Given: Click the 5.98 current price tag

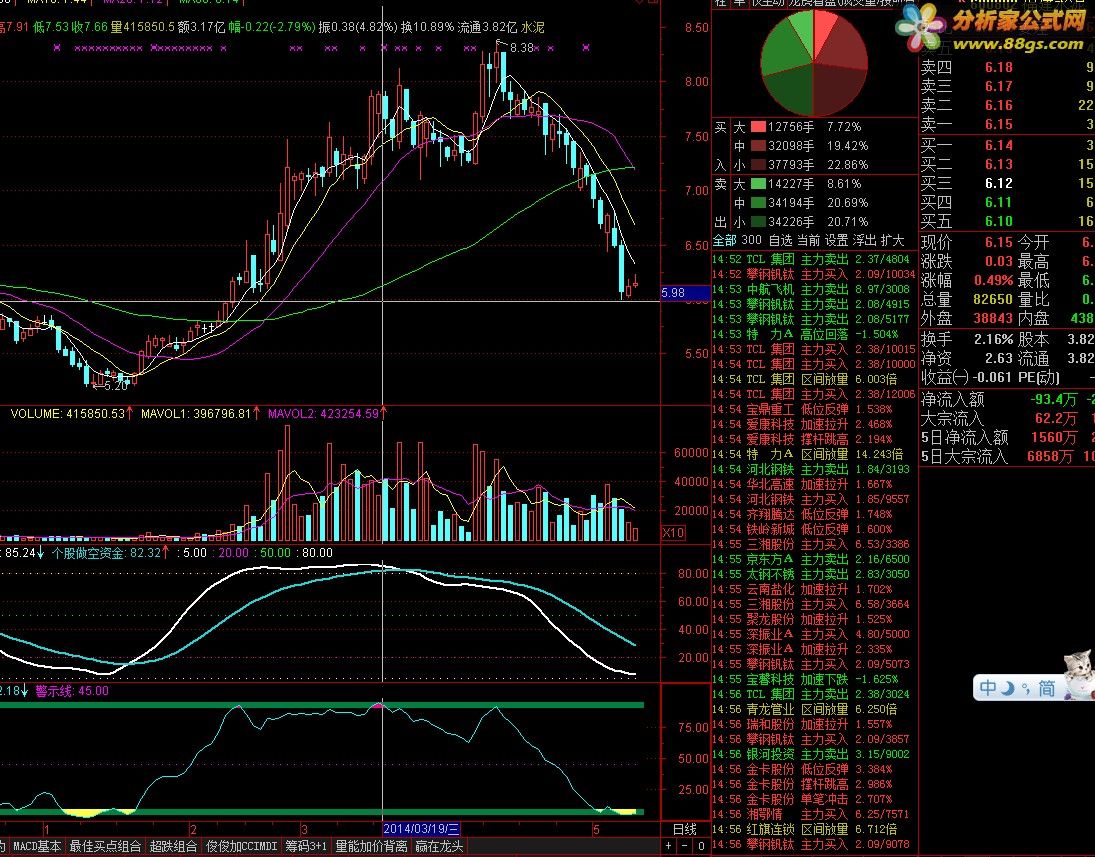Looking at the screenshot, I should [684, 293].
